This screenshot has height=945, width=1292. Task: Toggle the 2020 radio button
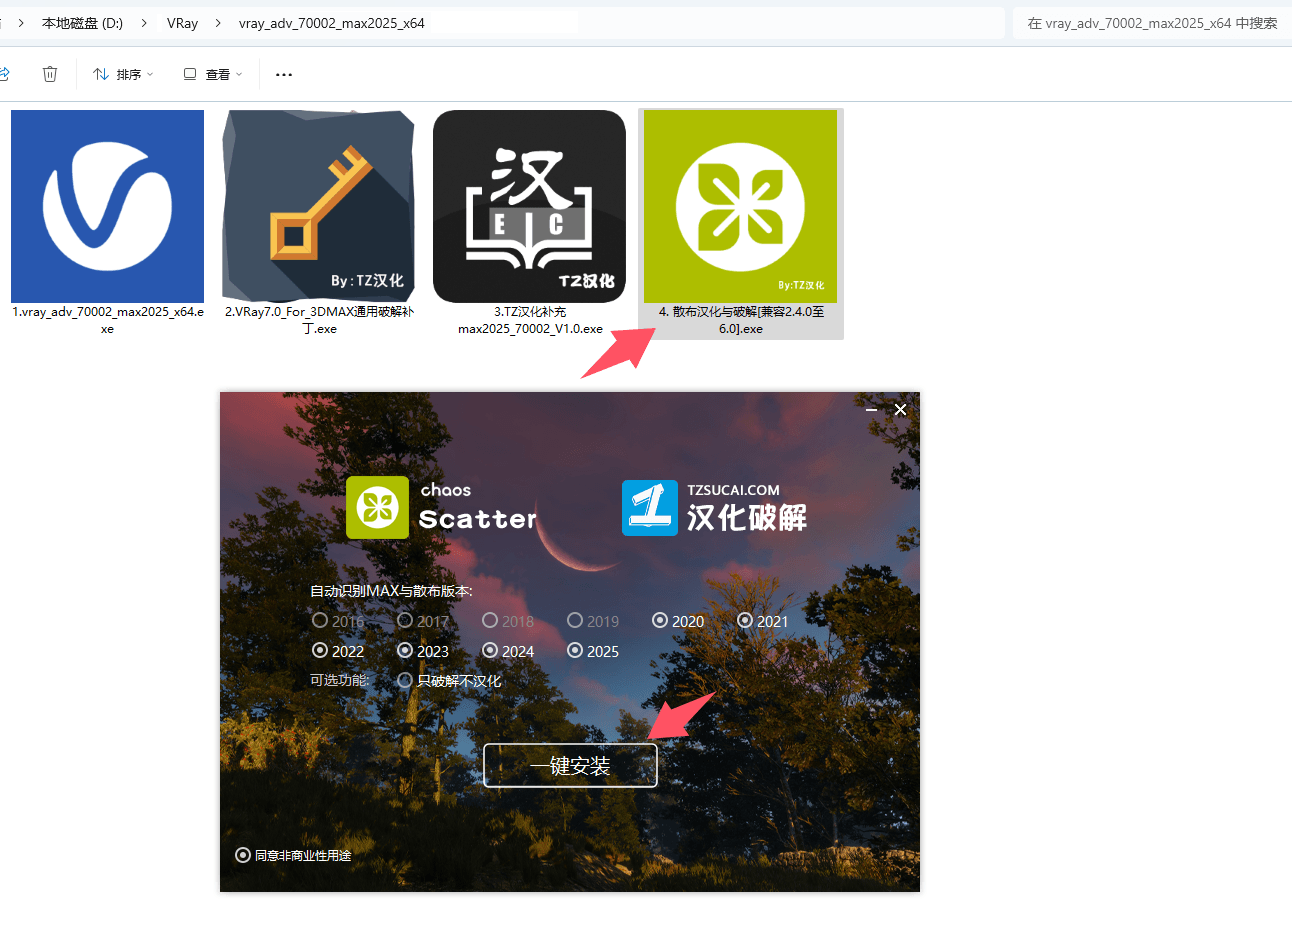(x=660, y=620)
